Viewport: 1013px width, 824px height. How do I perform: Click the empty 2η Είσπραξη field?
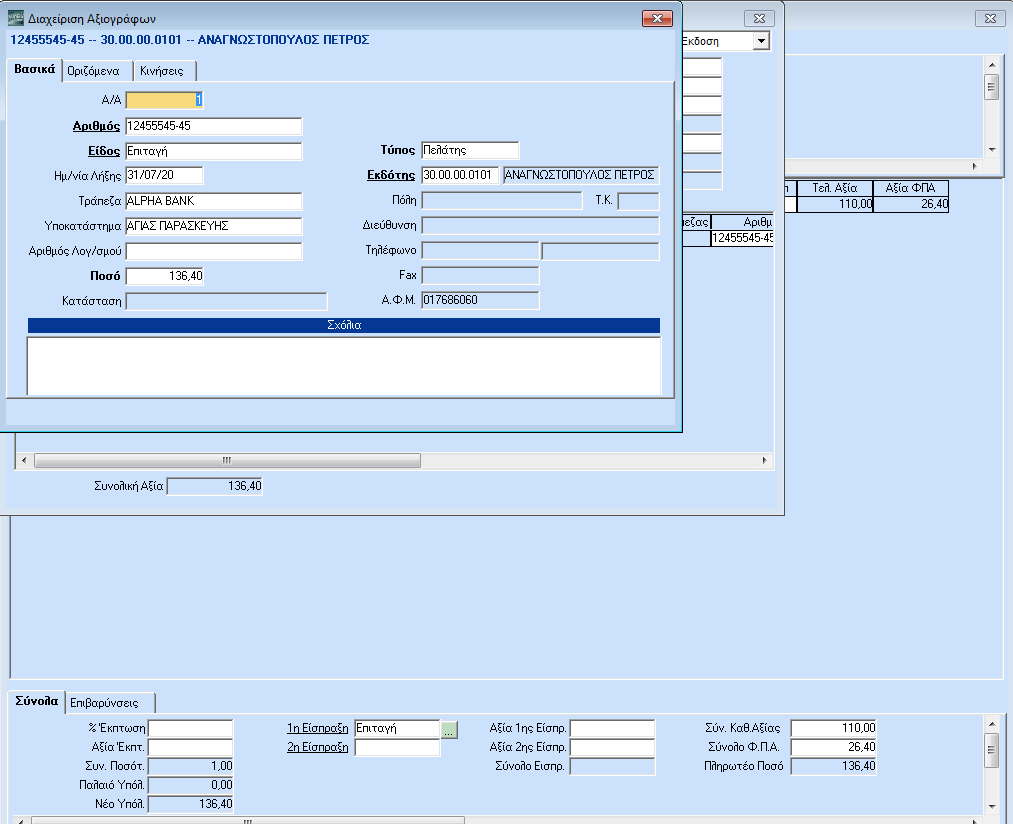[x=397, y=747]
